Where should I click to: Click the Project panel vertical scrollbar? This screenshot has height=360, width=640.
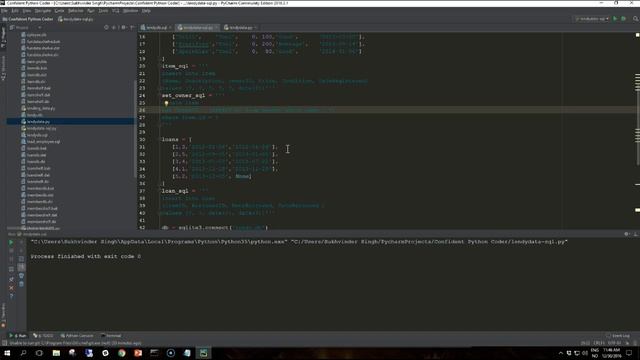tap(135, 129)
